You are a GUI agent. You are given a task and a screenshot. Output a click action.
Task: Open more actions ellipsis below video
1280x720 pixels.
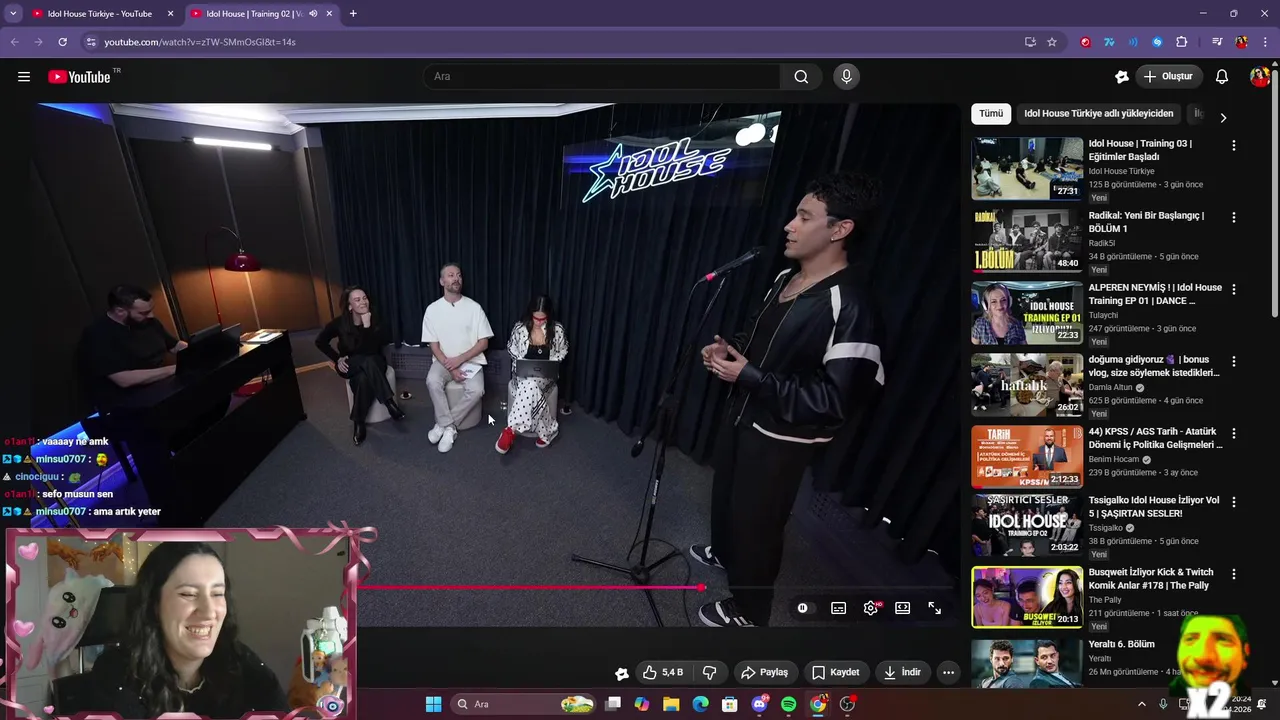pos(948,672)
